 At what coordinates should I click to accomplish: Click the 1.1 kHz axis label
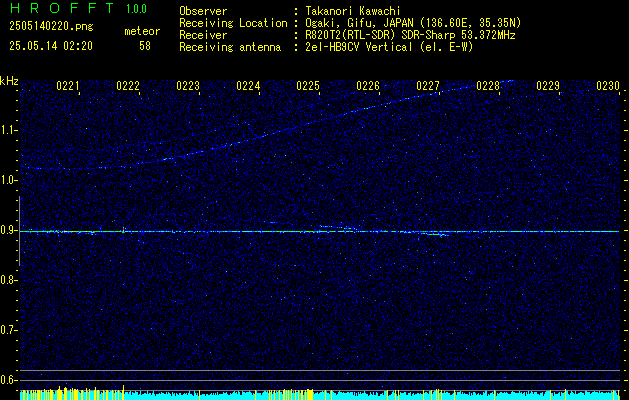pos(9,131)
